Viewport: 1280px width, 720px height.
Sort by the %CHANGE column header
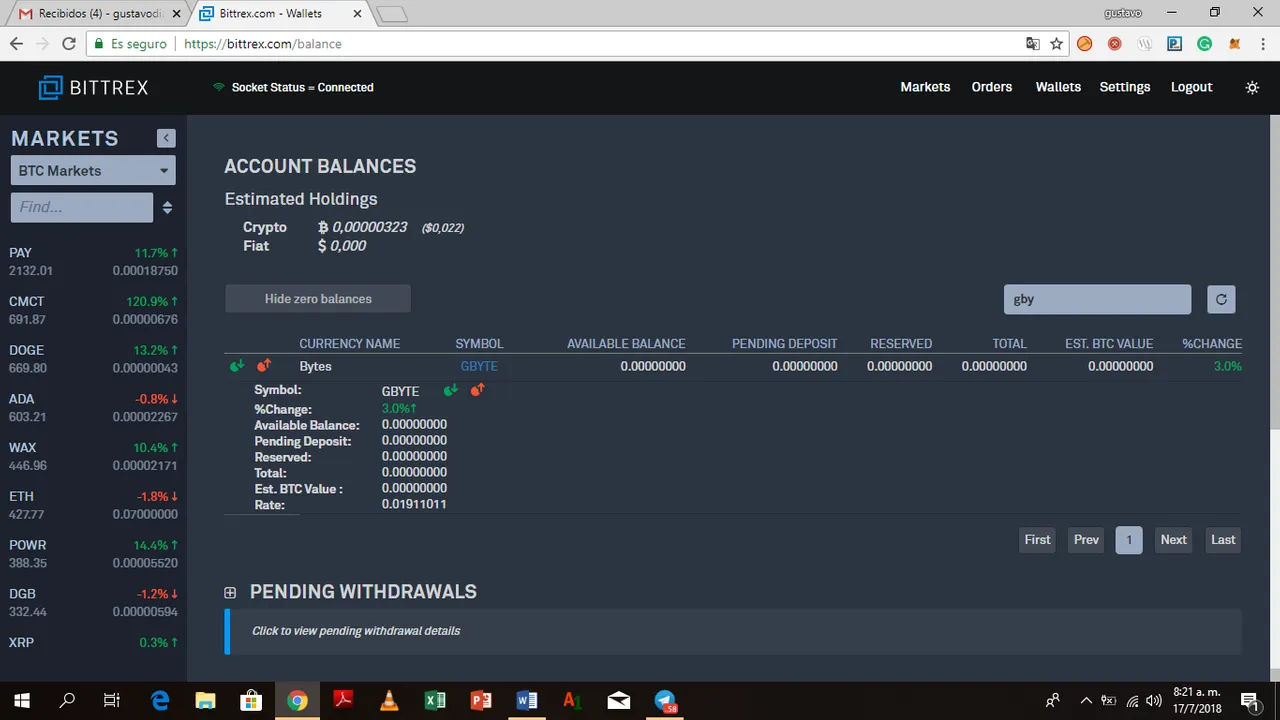point(1212,343)
